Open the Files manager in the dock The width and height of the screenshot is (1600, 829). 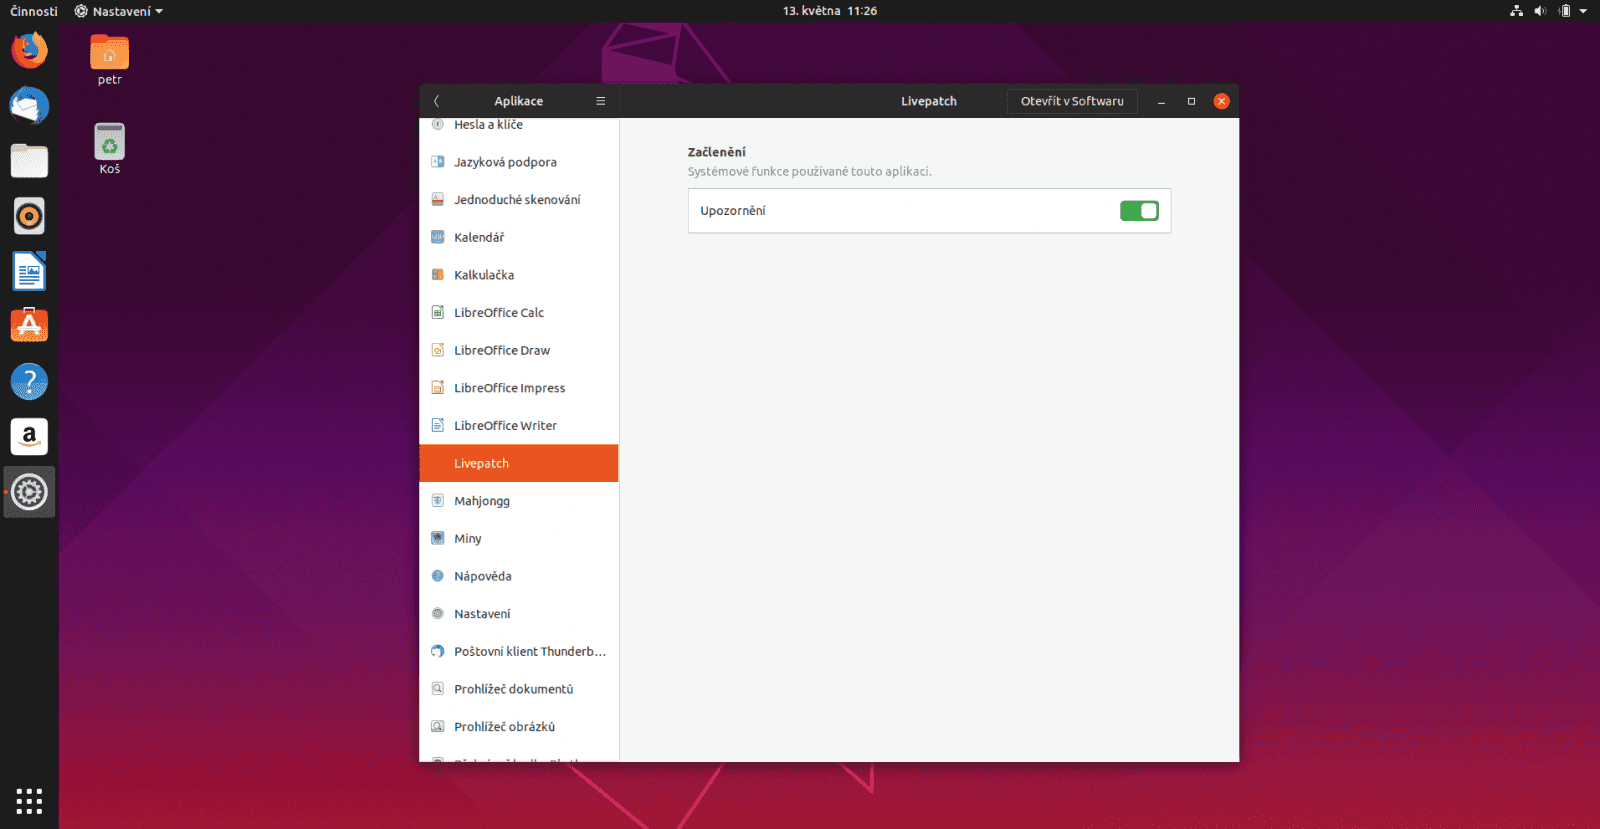pyautogui.click(x=29, y=161)
